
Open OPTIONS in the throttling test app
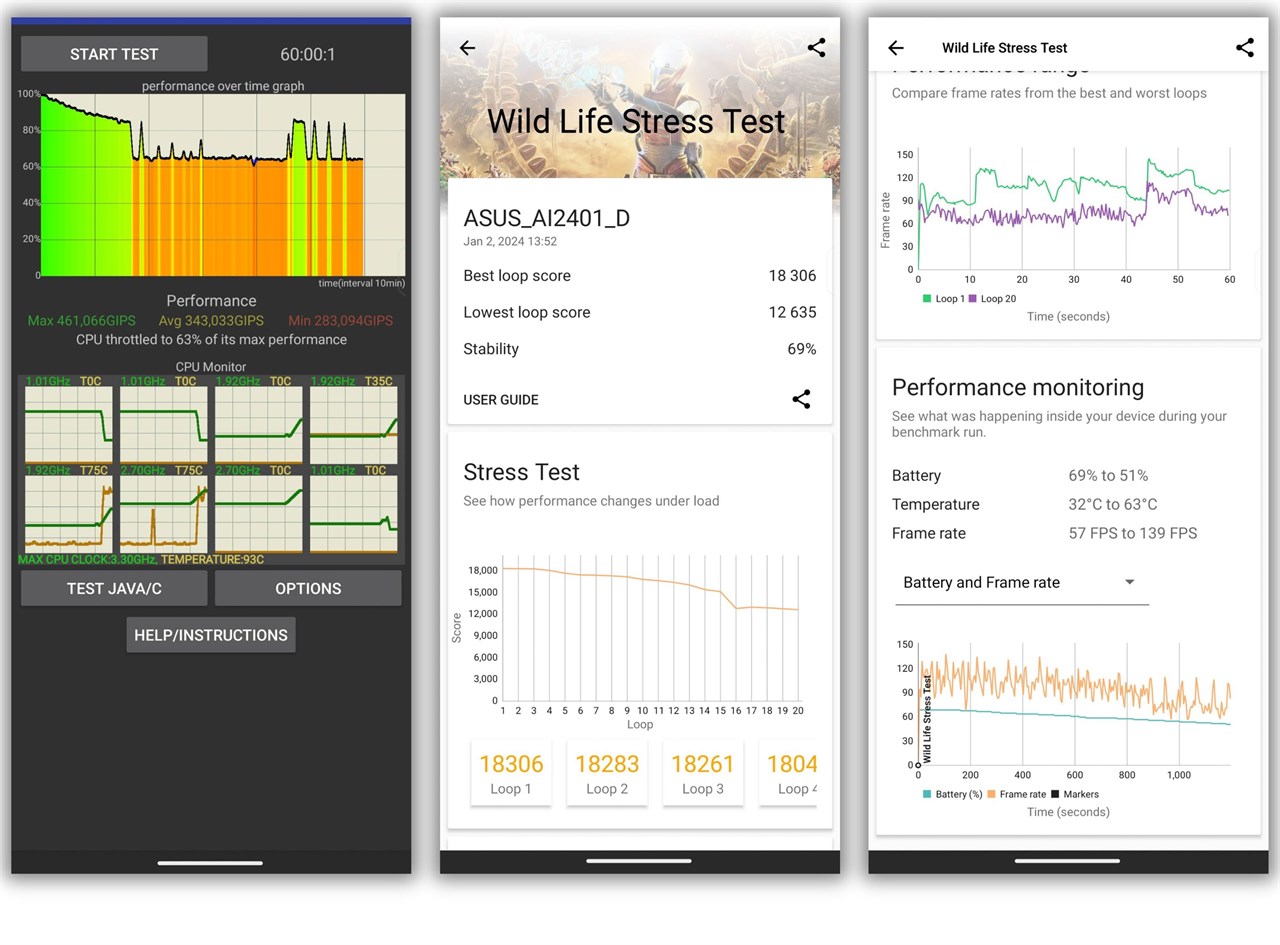point(308,588)
